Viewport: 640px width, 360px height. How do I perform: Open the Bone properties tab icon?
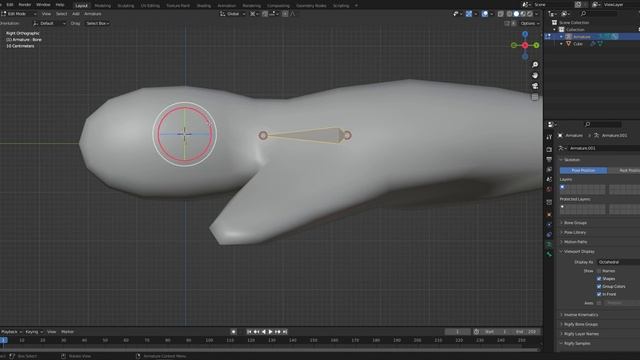point(549,254)
